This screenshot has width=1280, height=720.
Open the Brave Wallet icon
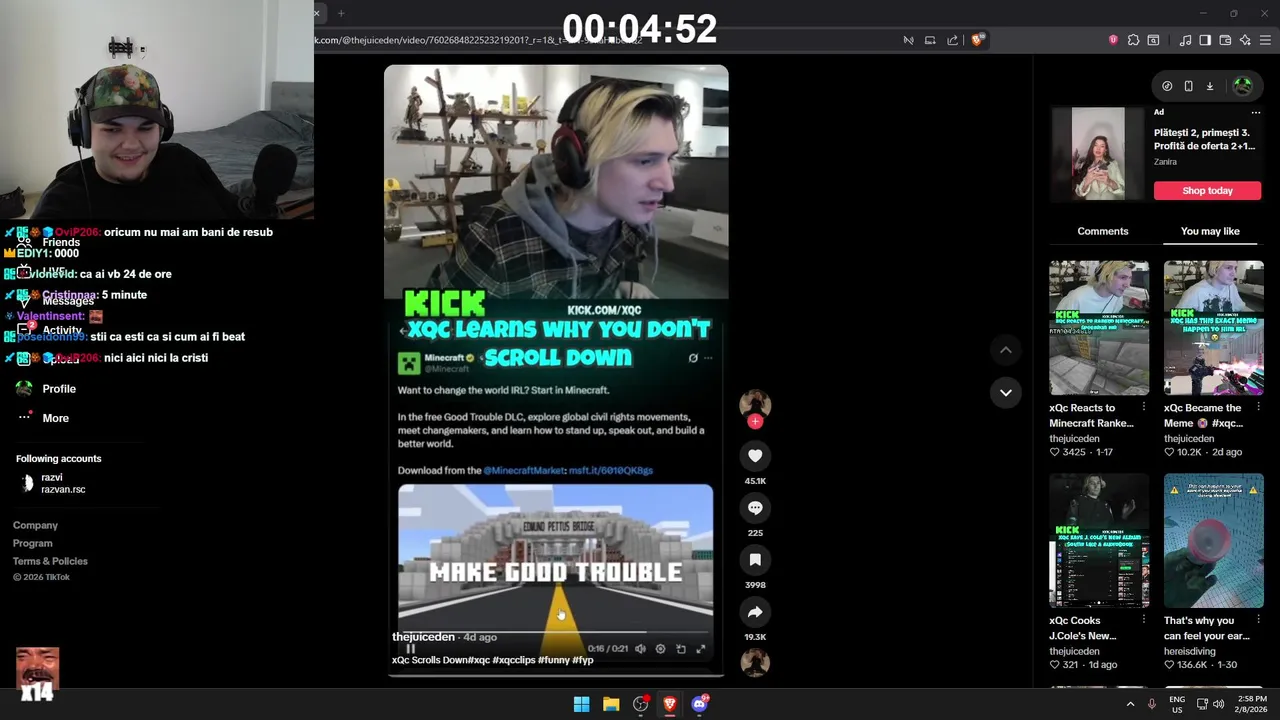point(1225,40)
